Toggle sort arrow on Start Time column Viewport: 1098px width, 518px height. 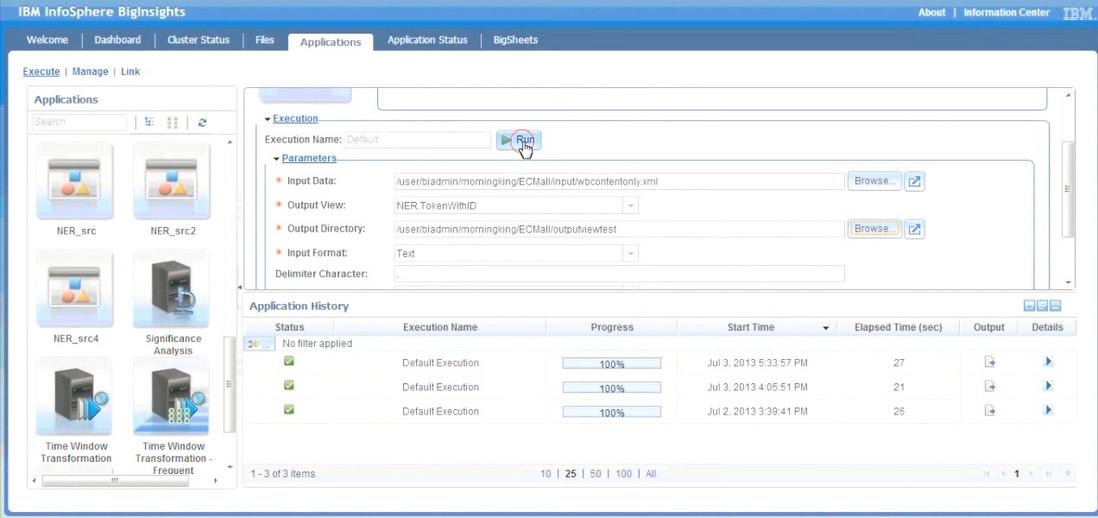pyautogui.click(x=826, y=328)
